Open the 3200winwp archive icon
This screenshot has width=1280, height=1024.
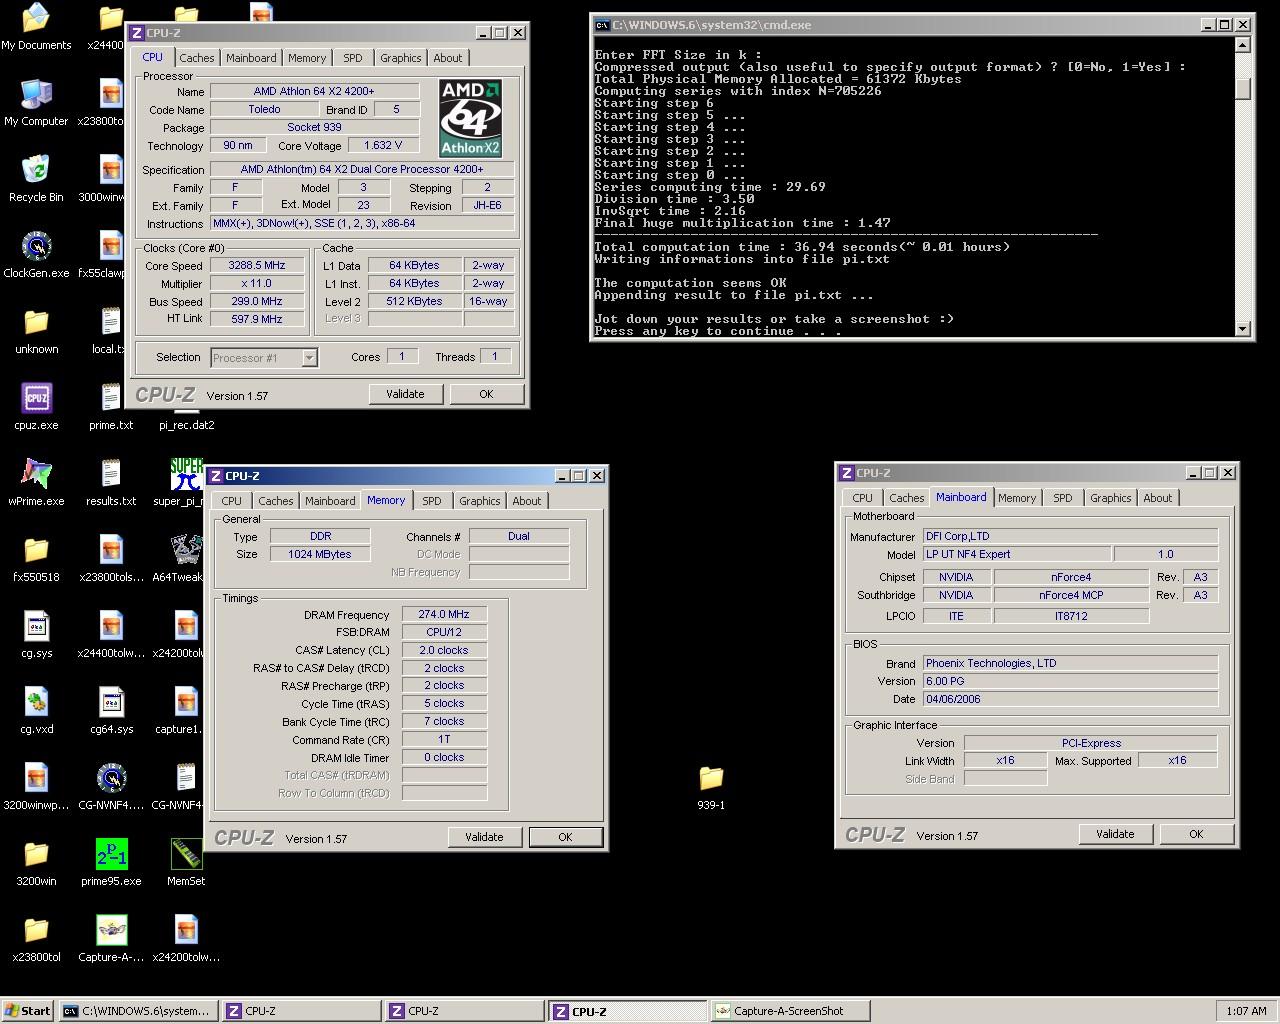point(36,787)
